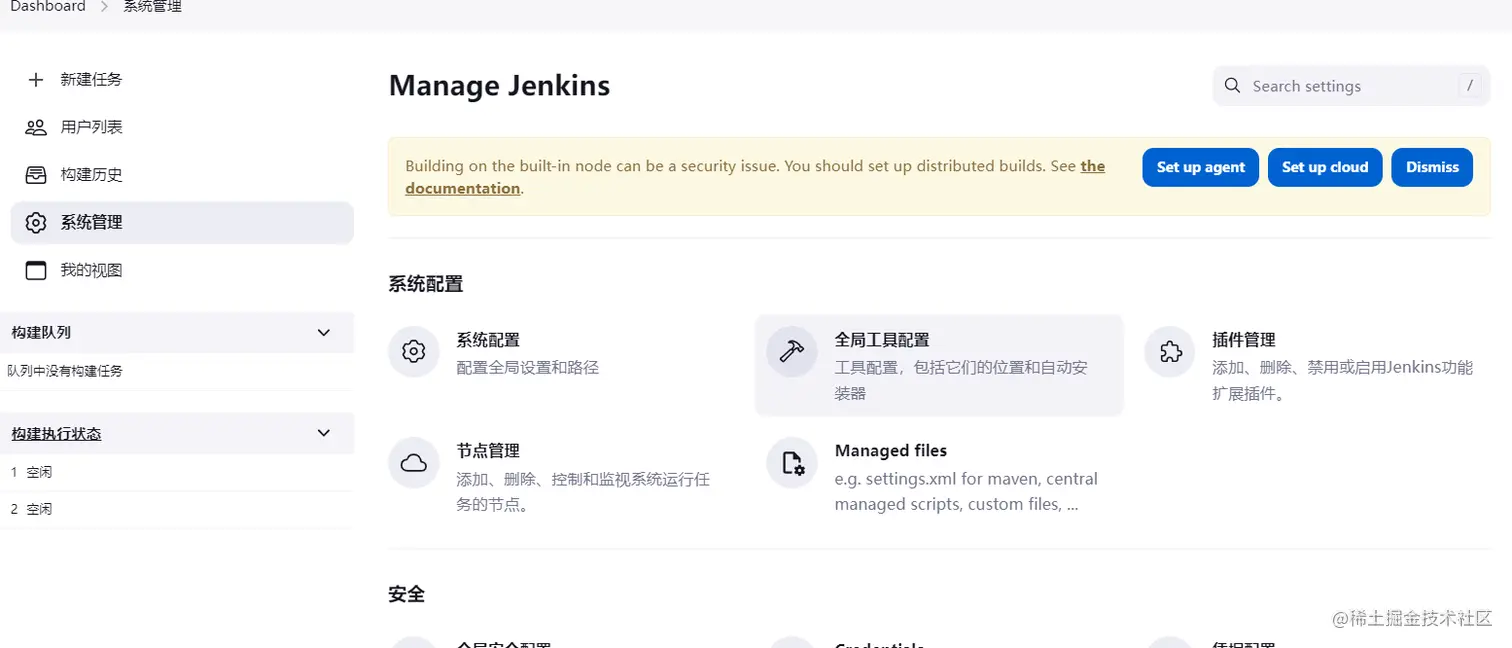Click the gear icon of the 系统配置 card
The image size is (1512, 648).
[x=414, y=352]
